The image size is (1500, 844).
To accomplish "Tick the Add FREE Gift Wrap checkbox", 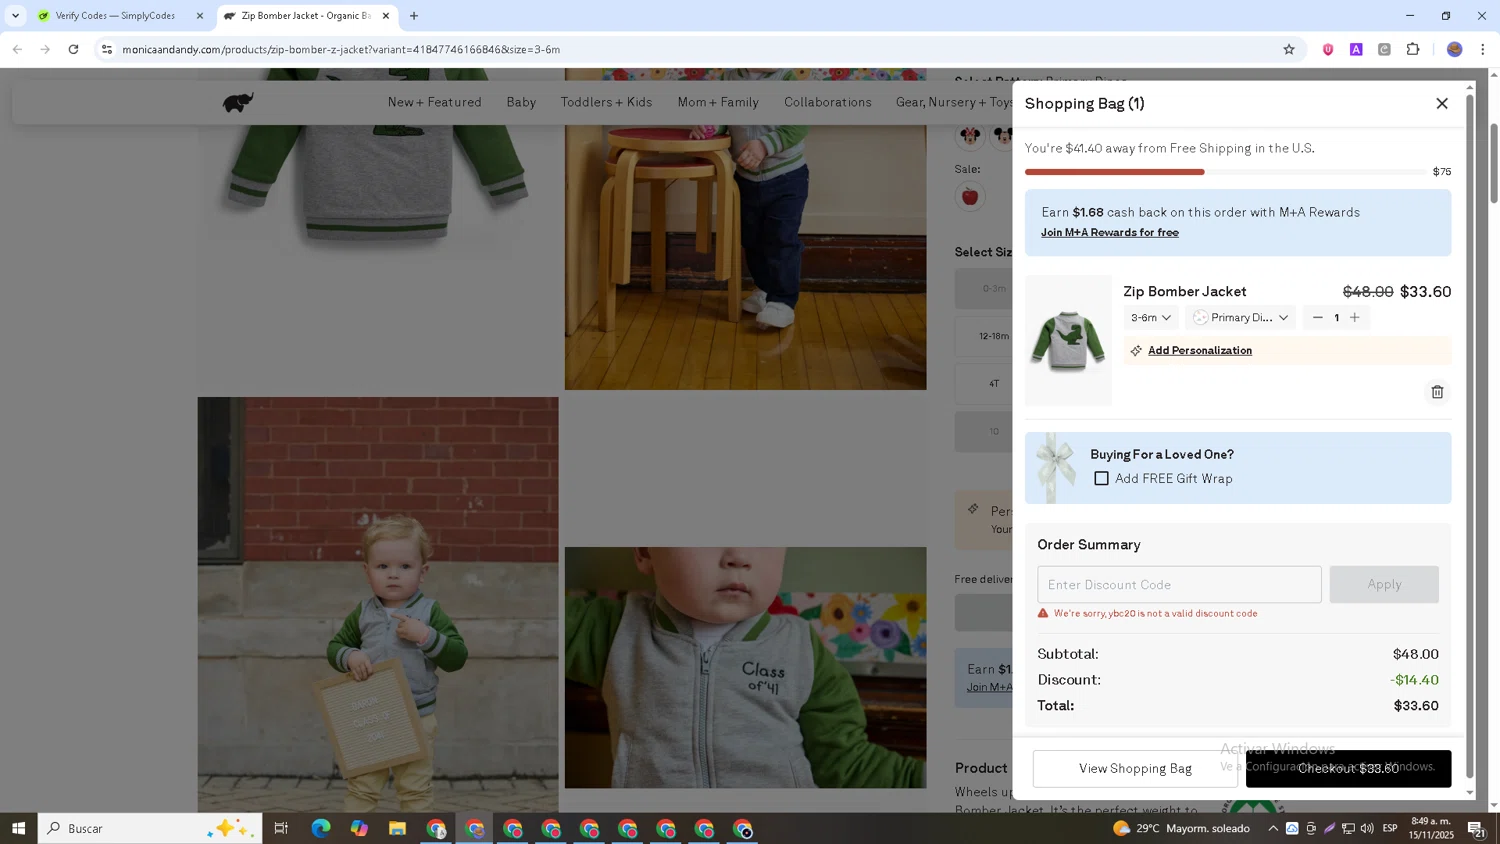I will [x=1101, y=479].
